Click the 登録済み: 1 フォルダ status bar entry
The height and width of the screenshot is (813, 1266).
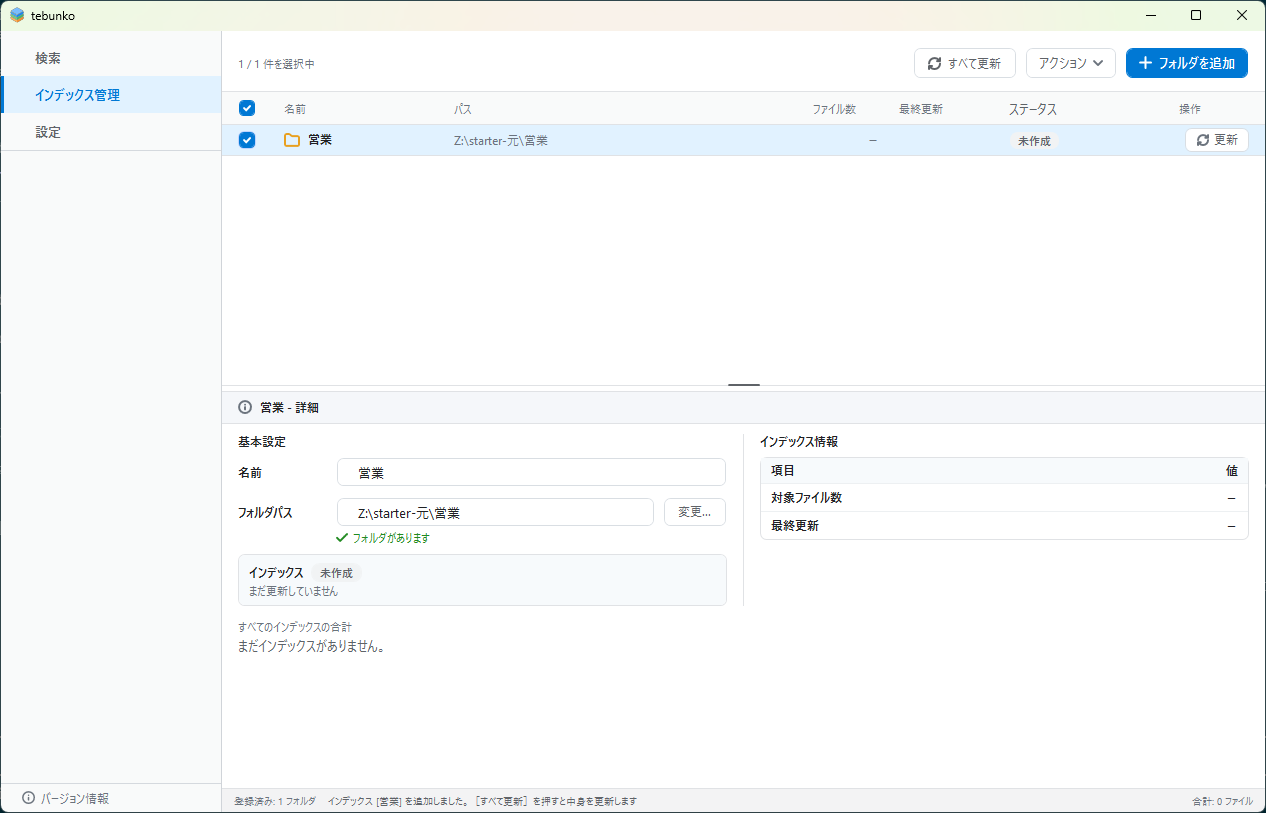tap(275, 801)
